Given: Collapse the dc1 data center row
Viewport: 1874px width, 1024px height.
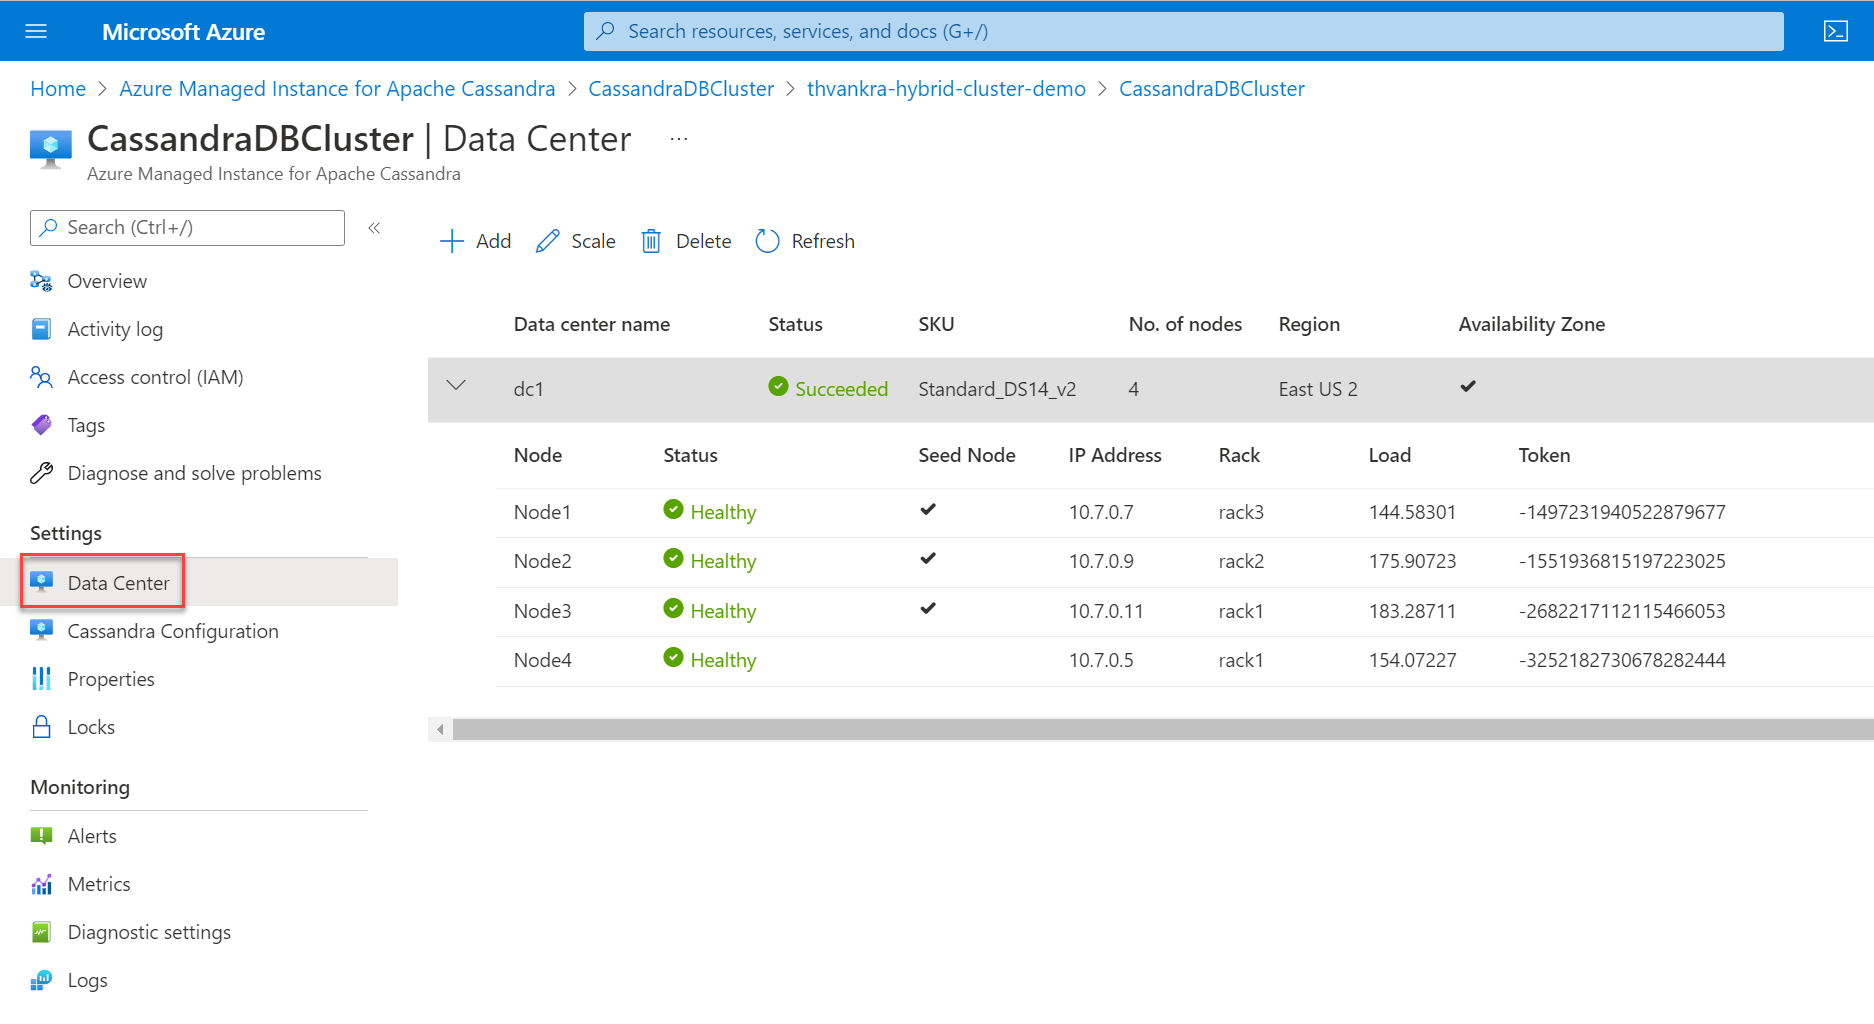Looking at the screenshot, I should tap(456, 386).
